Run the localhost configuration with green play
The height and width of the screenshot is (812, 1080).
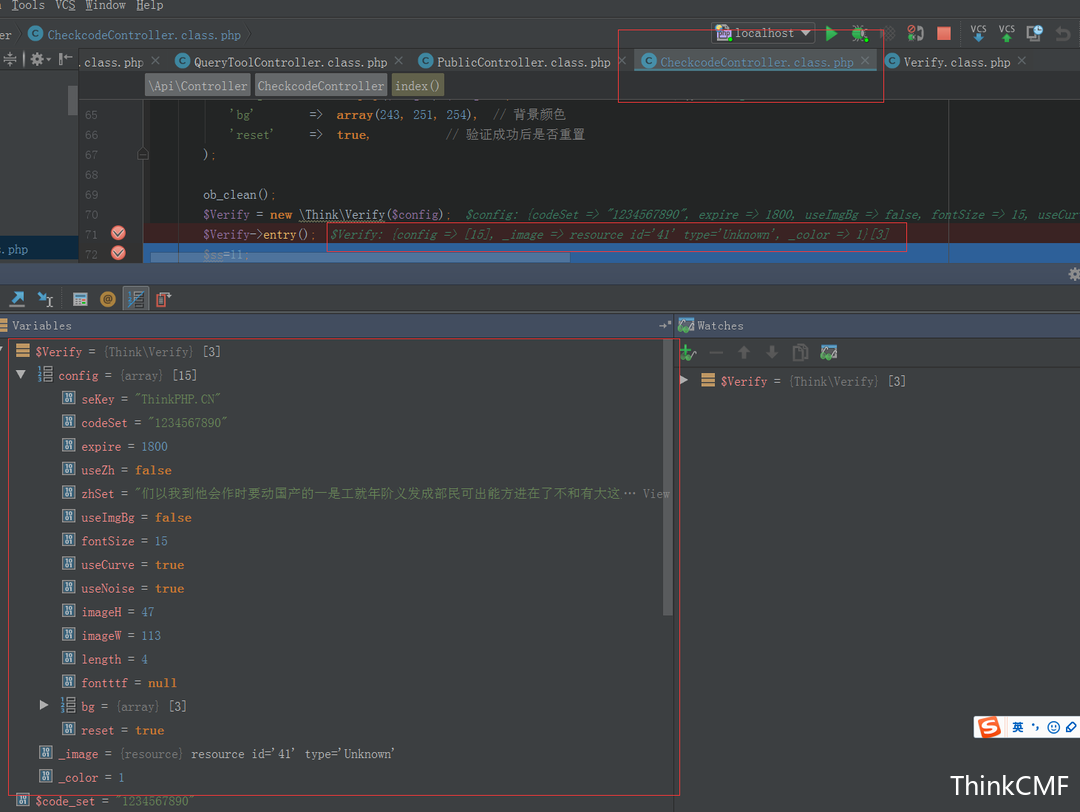tap(831, 33)
